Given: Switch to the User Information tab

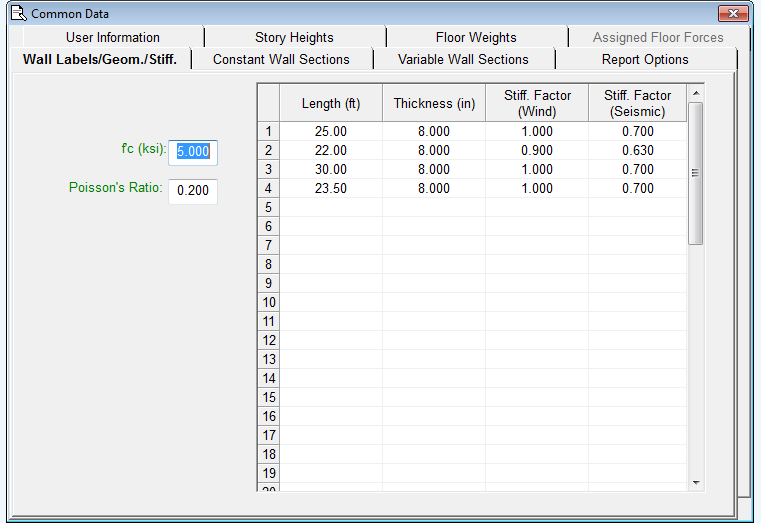Looking at the screenshot, I should pos(112,37).
